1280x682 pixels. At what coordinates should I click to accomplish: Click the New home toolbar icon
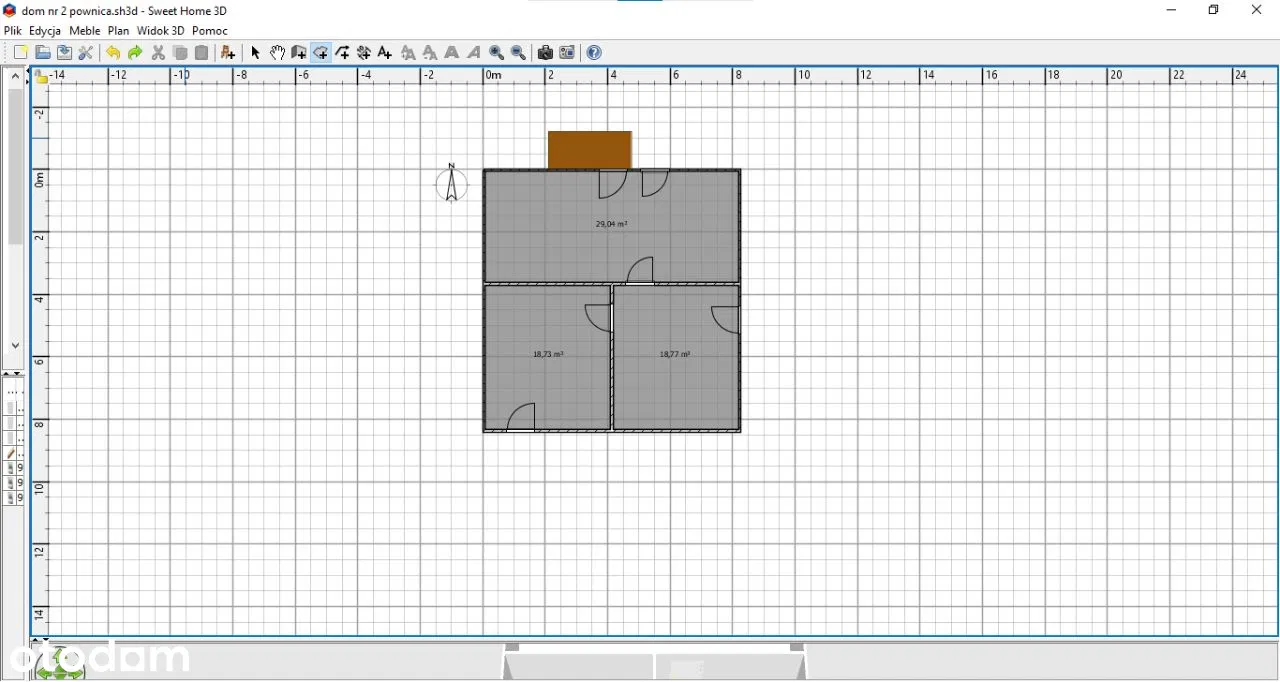21,53
